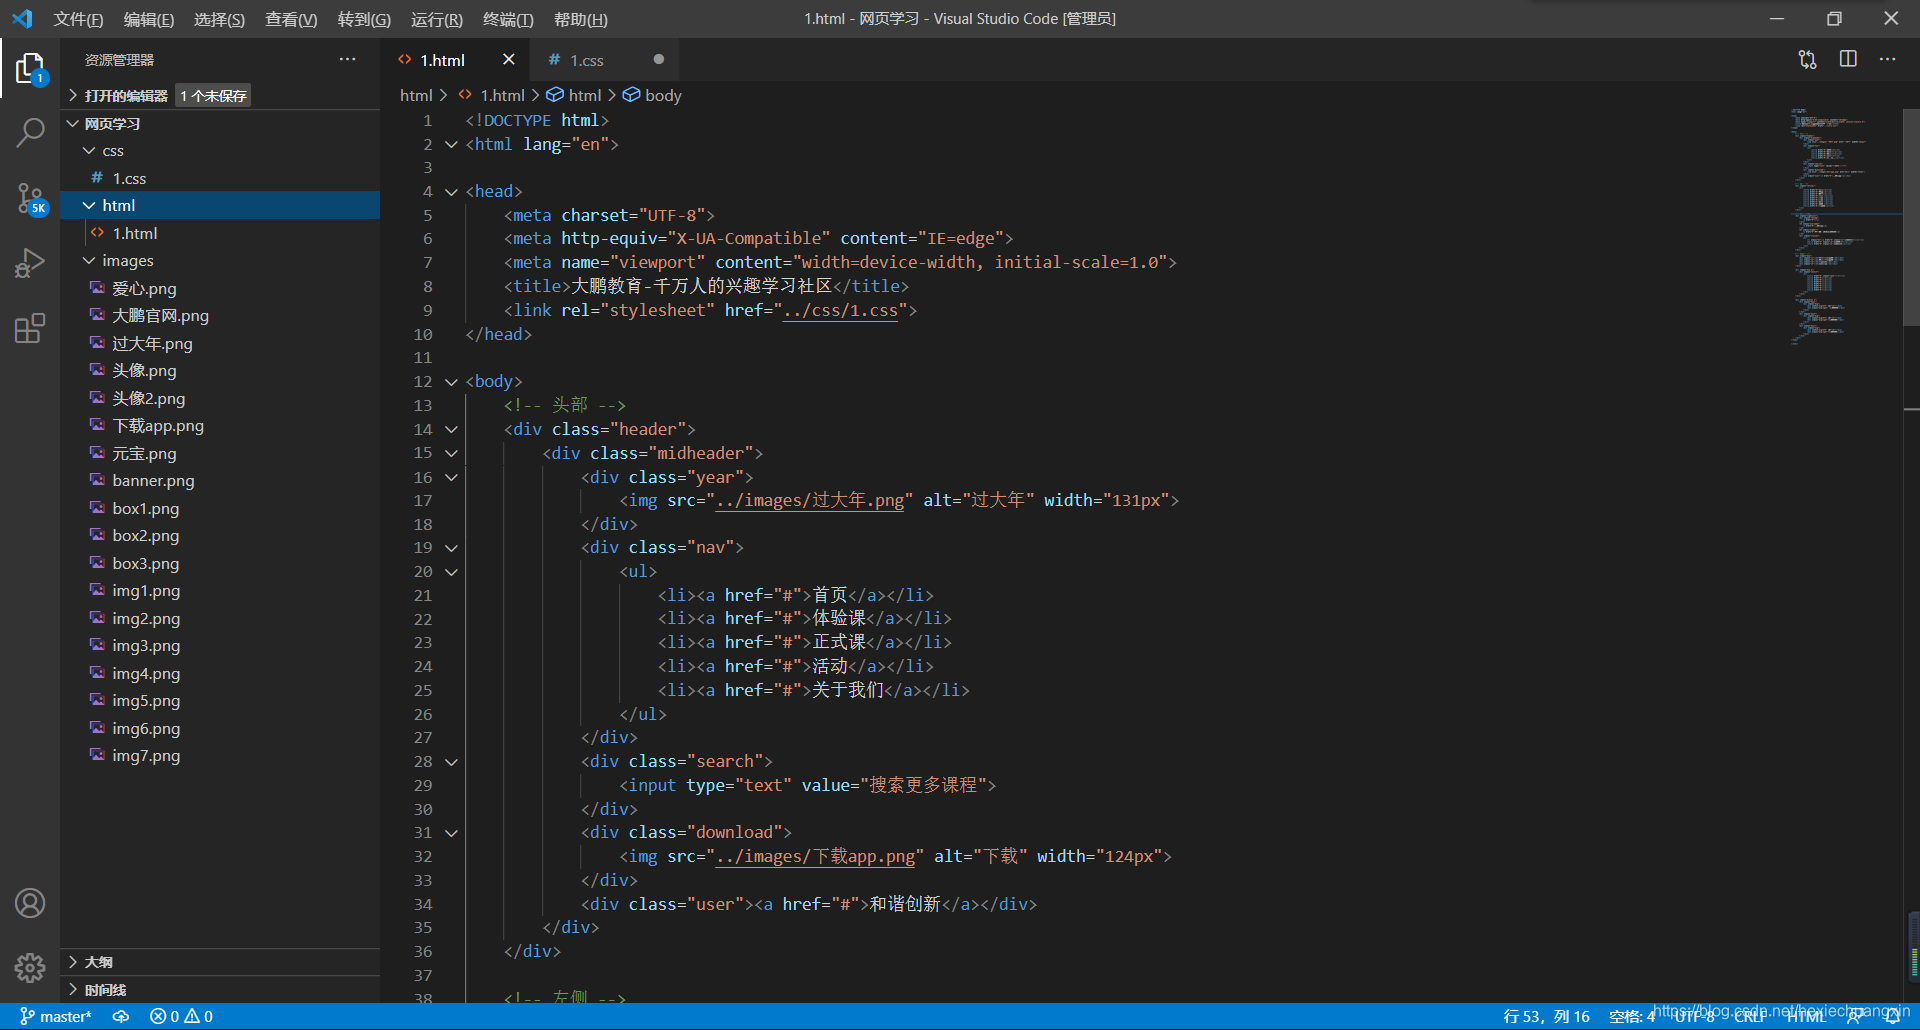The width and height of the screenshot is (1920, 1030).
Task: Open the 编辑(E) menu
Action: tap(148, 19)
